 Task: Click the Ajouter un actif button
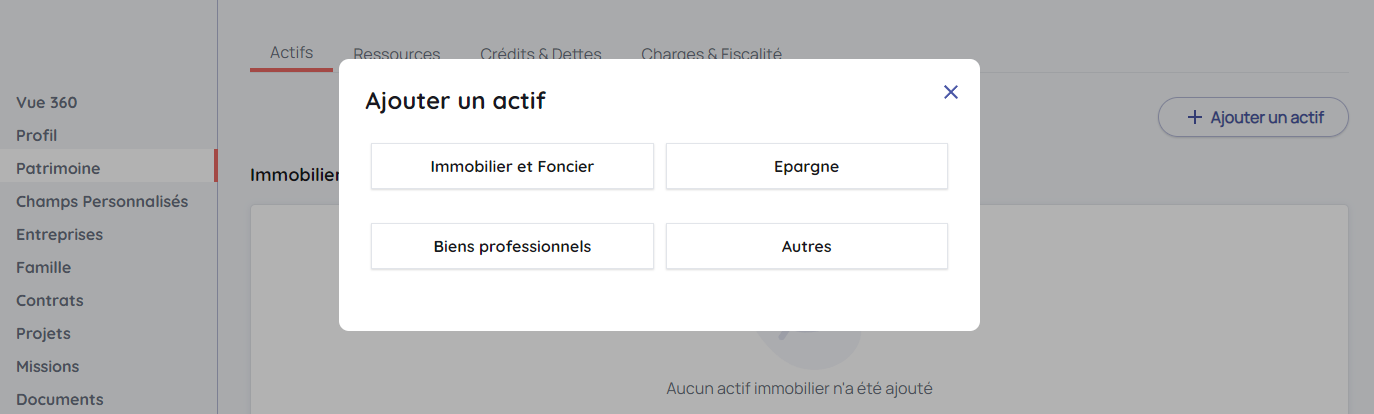pos(1253,117)
